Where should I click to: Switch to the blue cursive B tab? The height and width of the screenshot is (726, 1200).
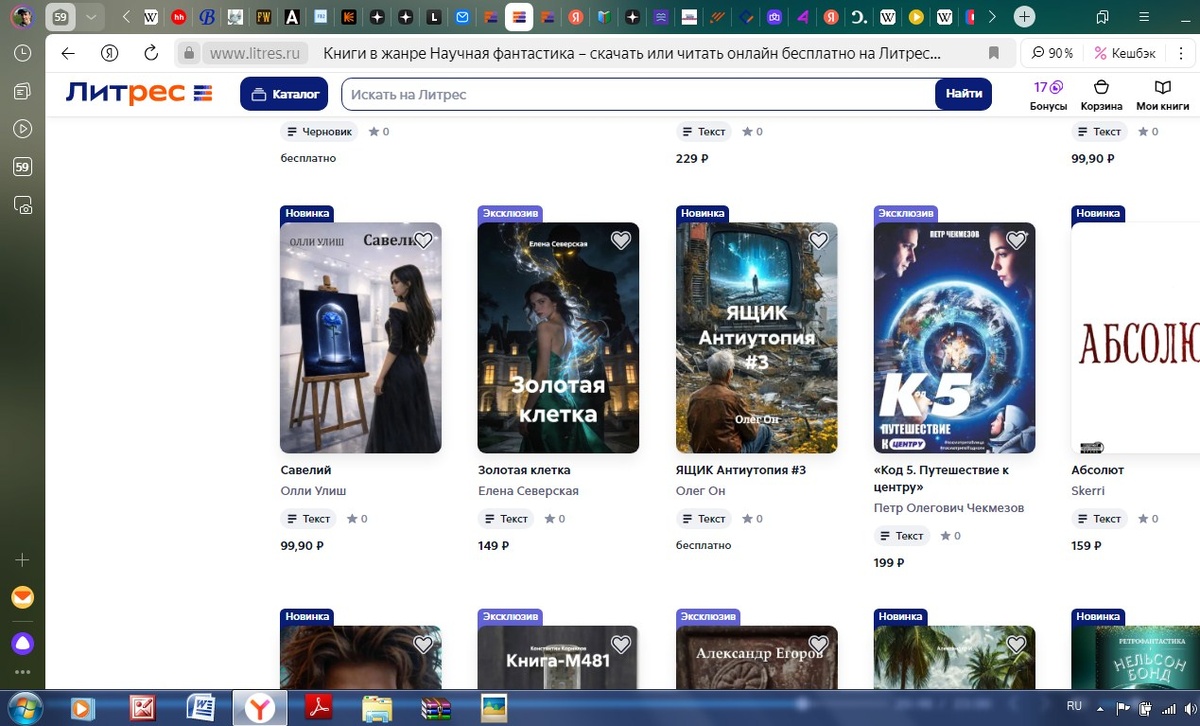tap(207, 17)
